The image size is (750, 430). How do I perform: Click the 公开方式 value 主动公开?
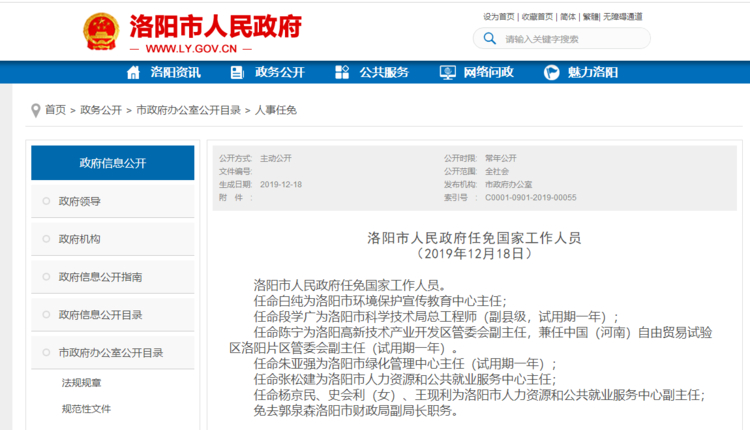click(276, 158)
